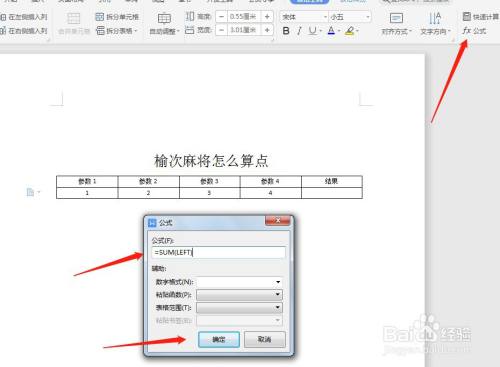Increase column width with plus button
This screenshot has height=367, width=500.
[x=267, y=30]
